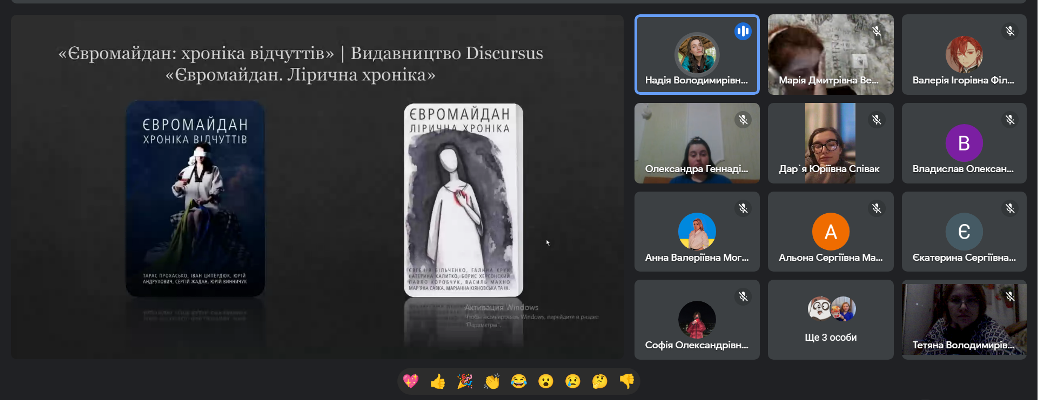The image size is (1040, 400).
Task: Send the clapping hands reaction
Action: [491, 381]
